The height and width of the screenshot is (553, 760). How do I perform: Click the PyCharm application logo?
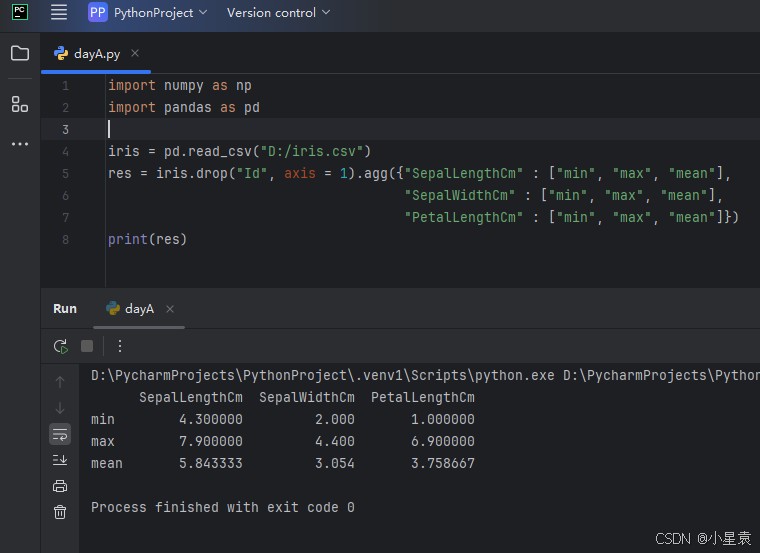coord(20,12)
